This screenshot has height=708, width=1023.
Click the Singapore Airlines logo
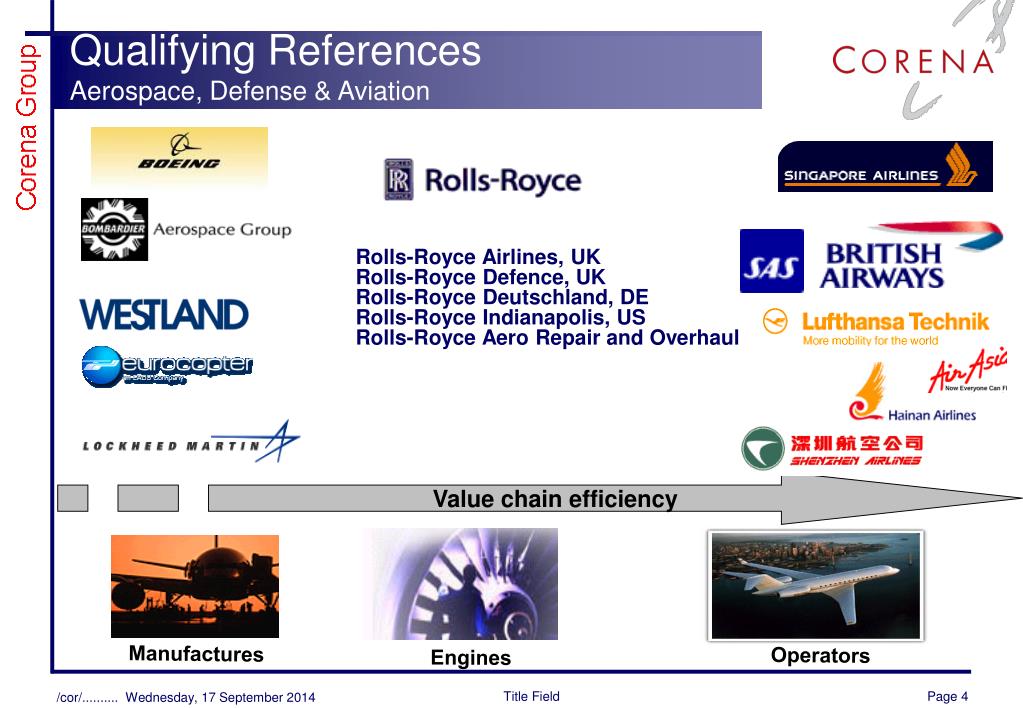coord(885,166)
